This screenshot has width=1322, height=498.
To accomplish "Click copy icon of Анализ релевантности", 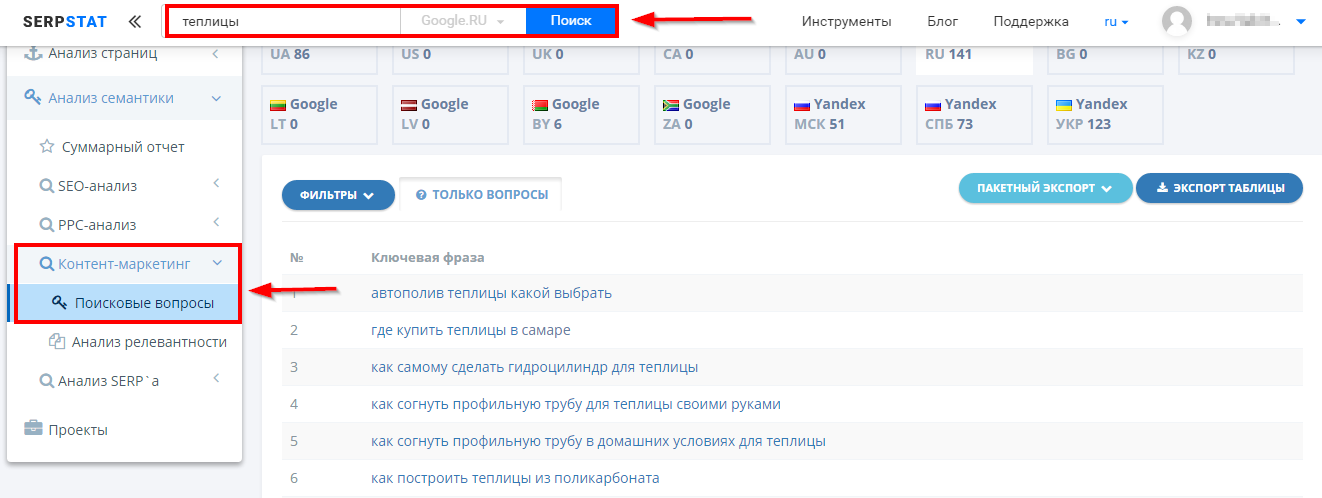I will [x=57, y=342].
